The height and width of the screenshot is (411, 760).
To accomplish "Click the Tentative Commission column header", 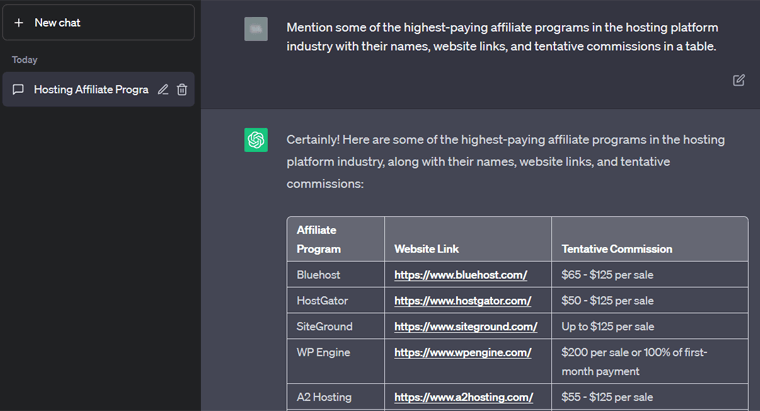I will (x=649, y=239).
